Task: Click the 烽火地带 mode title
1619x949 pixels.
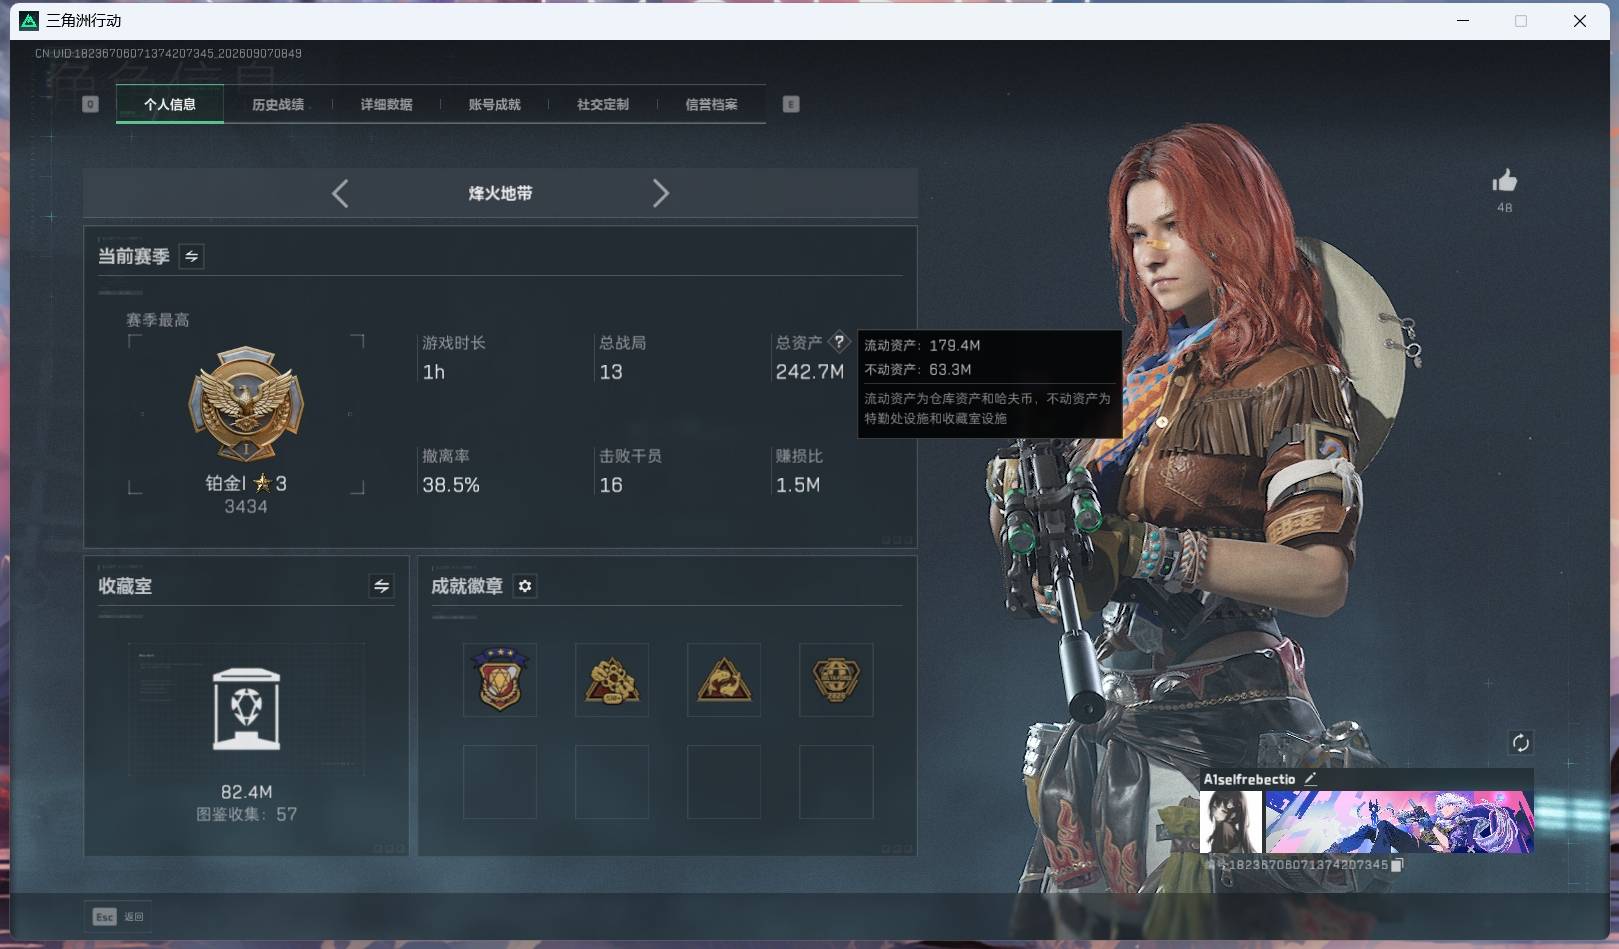Action: coord(500,193)
